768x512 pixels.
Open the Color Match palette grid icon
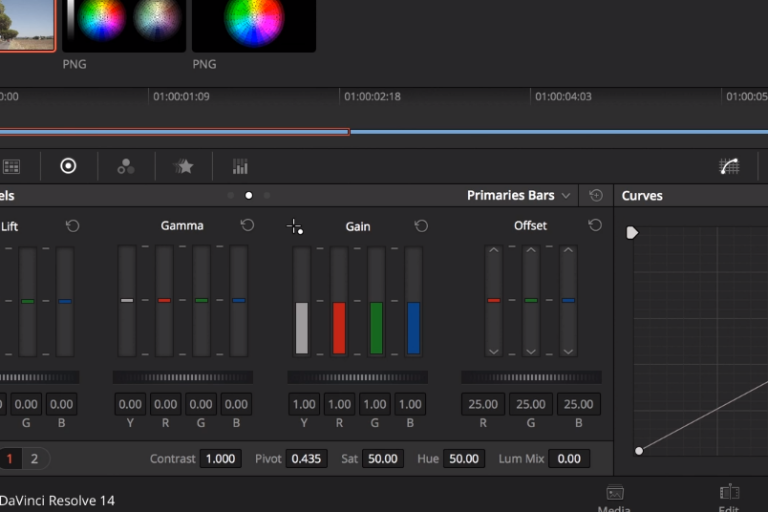click(11, 167)
